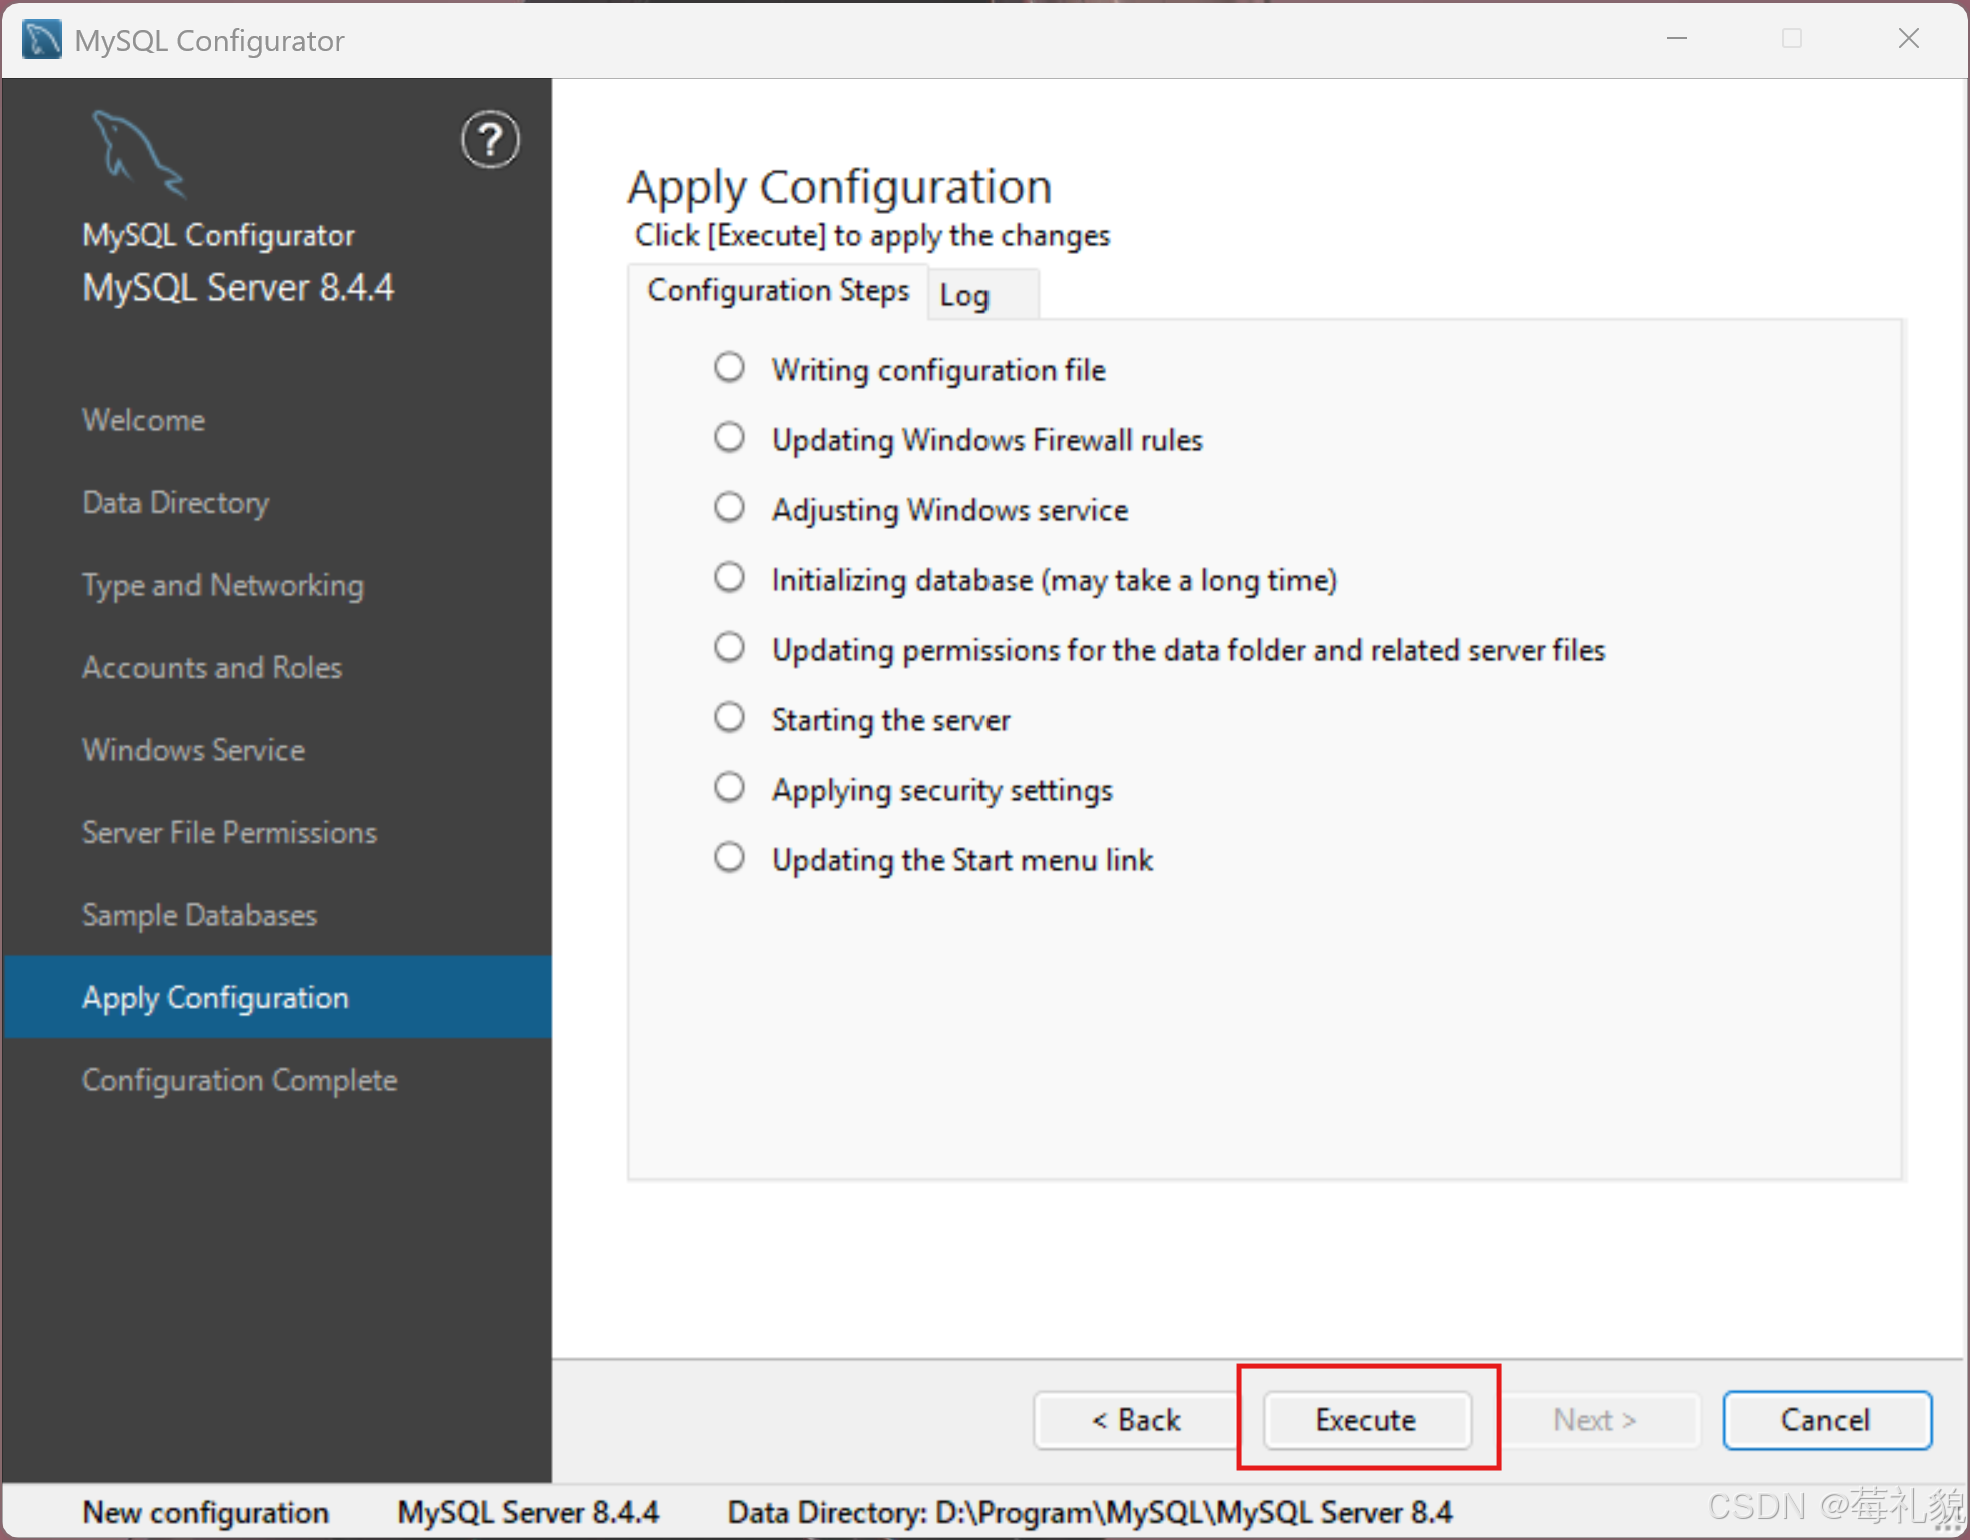Click the MySQL Configurator title bar icon
This screenshot has width=1970, height=1540.
(x=41, y=40)
